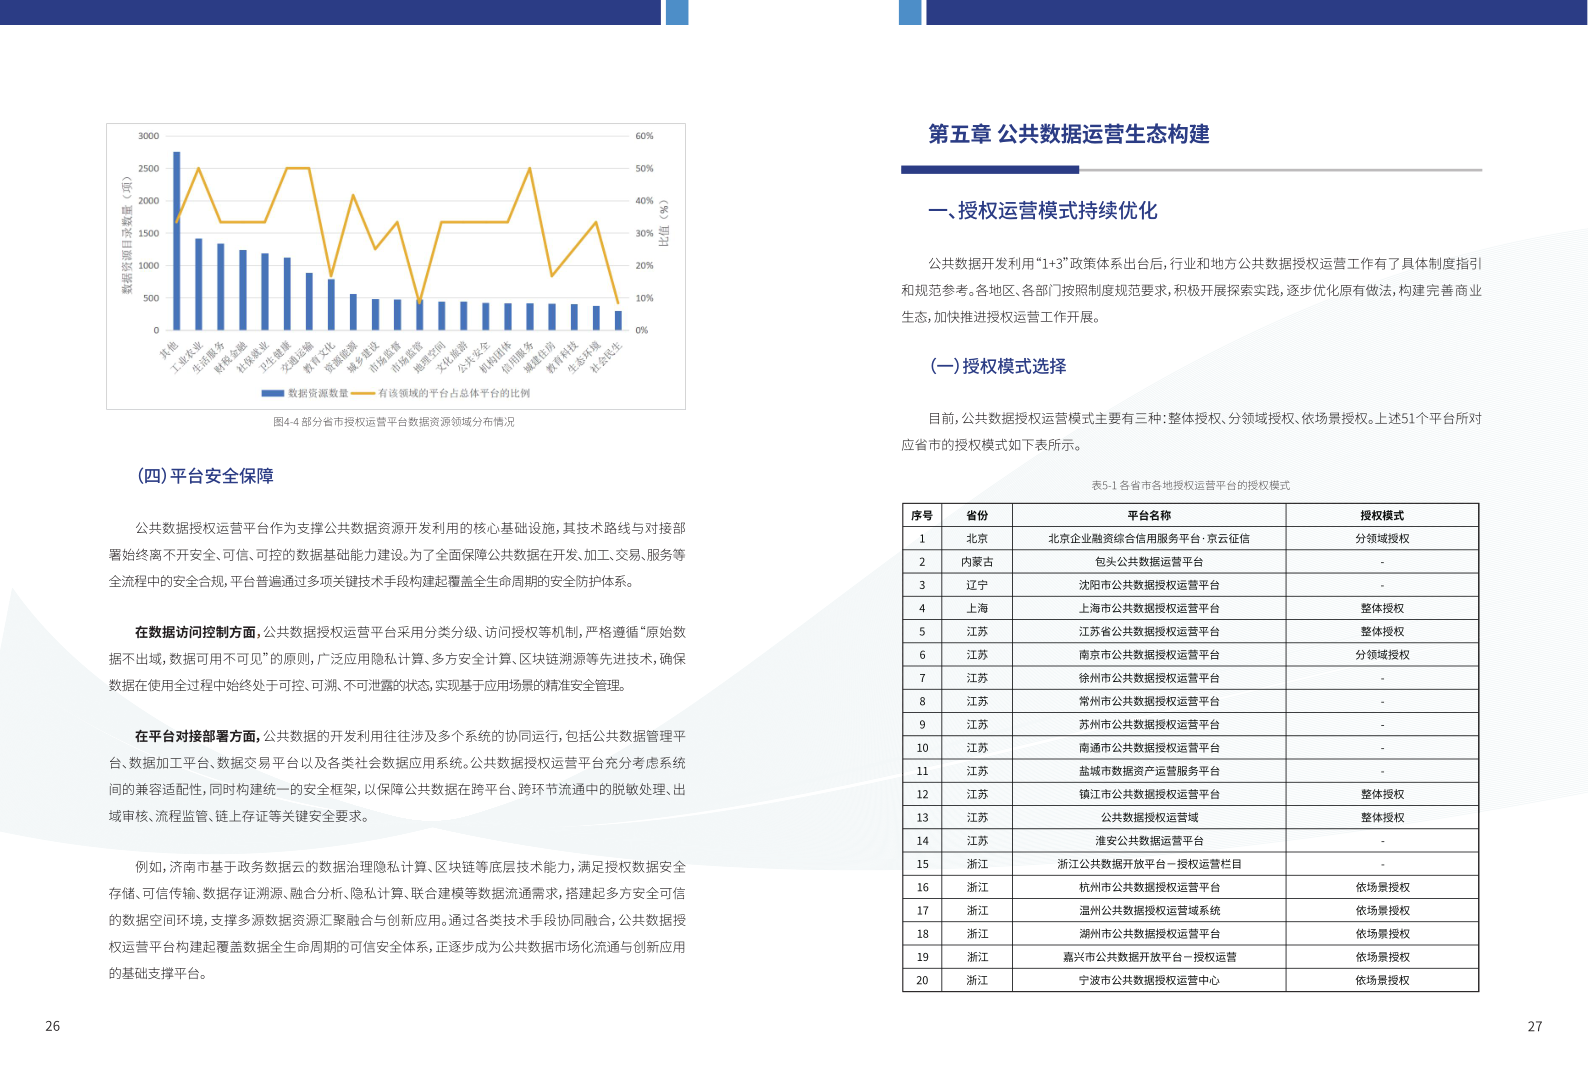The width and height of the screenshot is (1588, 1078).
Task: Click subheading (四) 平台安全保障
Action: tap(205, 476)
